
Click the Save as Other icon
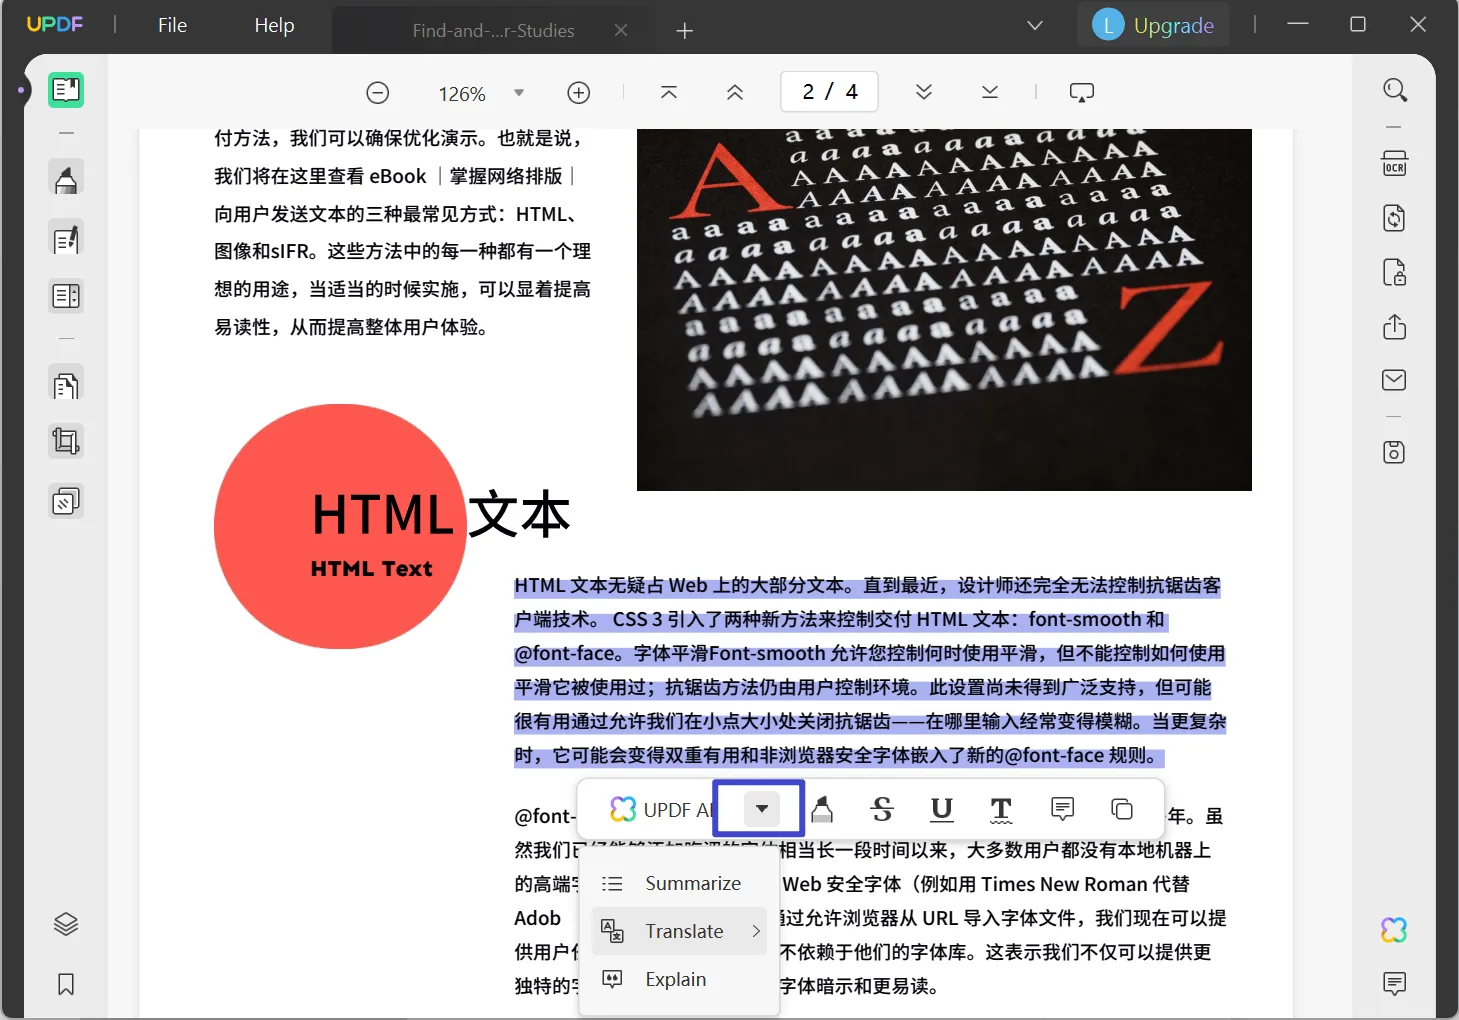1394,452
